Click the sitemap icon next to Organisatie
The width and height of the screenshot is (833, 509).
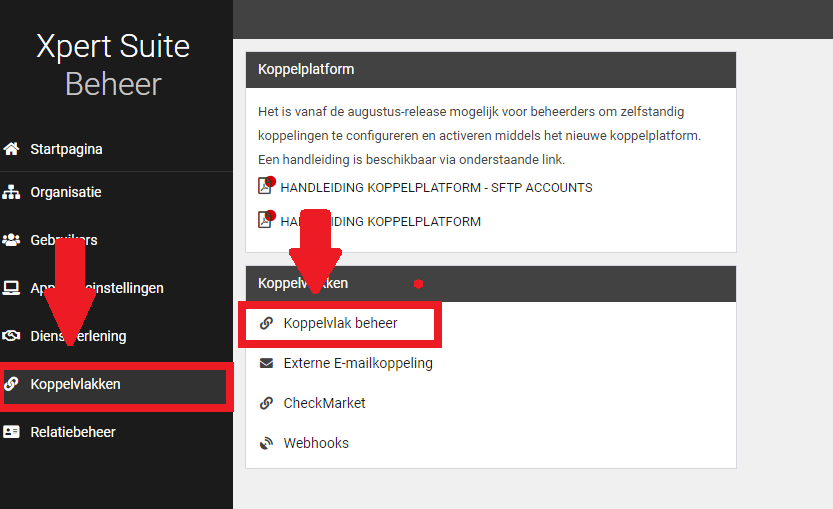coord(12,192)
